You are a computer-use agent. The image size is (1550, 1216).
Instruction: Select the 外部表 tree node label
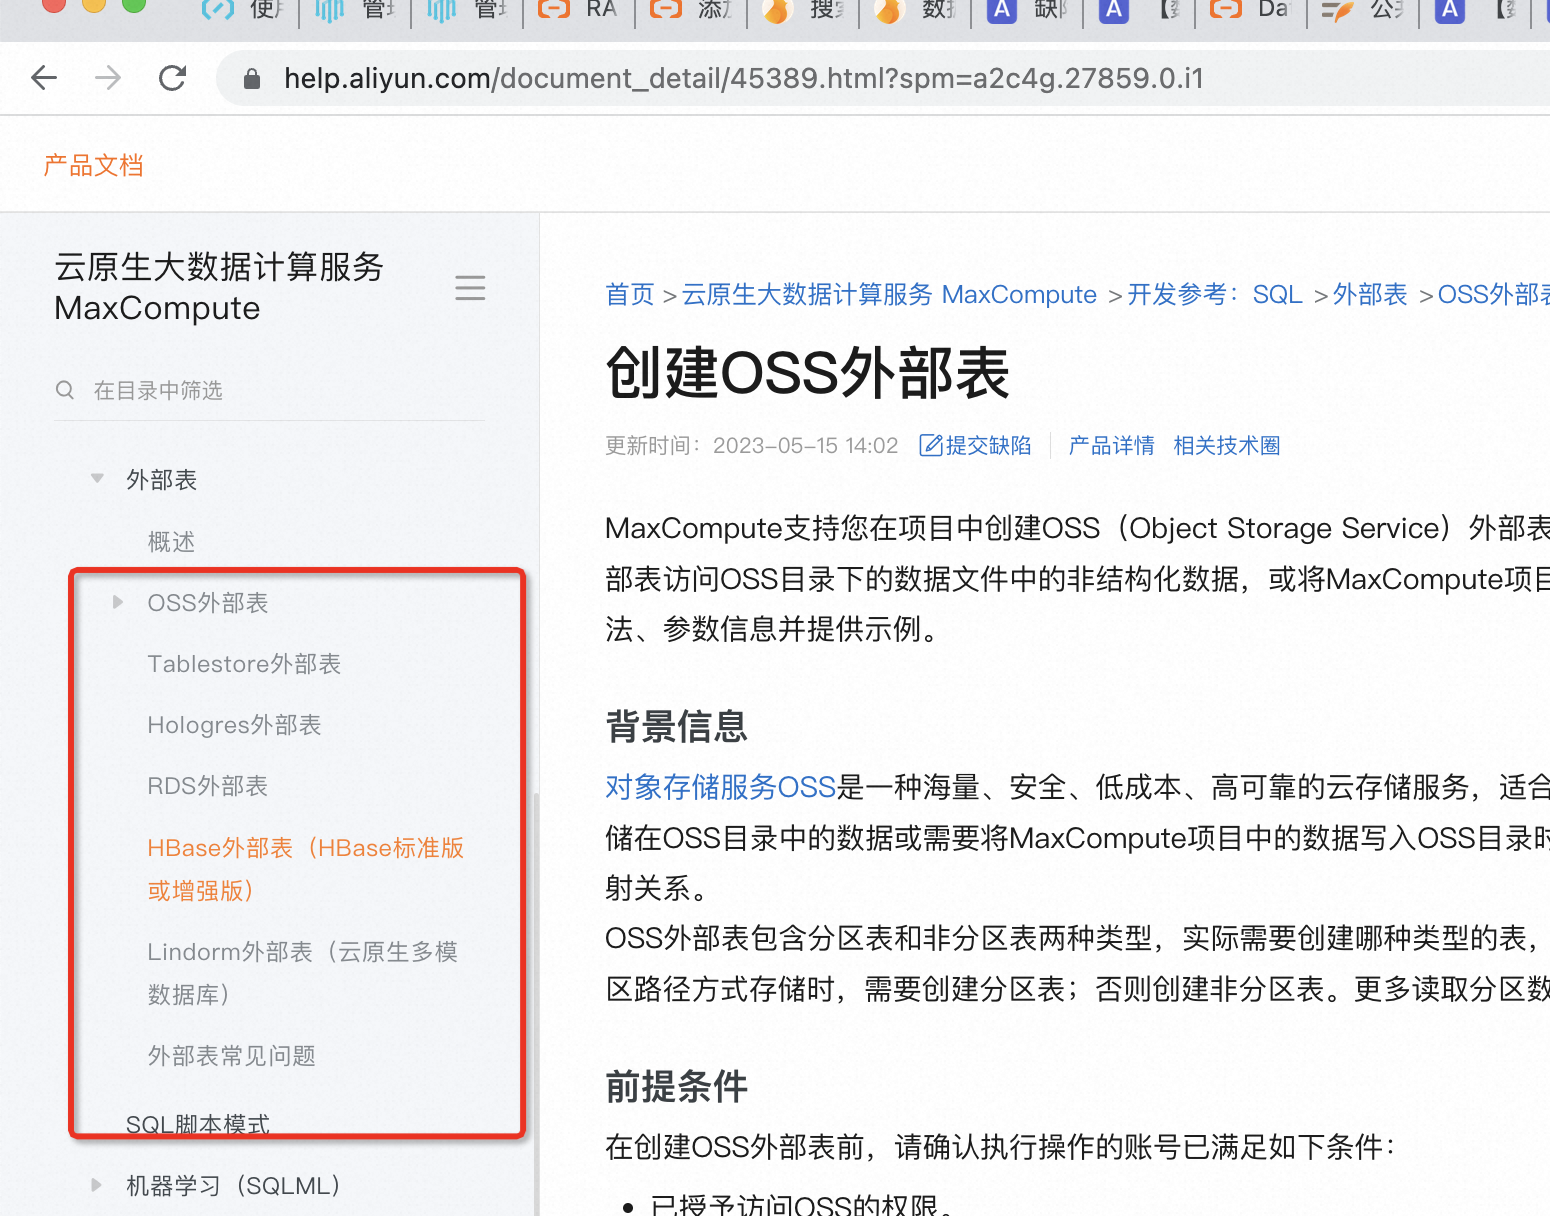pyautogui.click(x=162, y=480)
